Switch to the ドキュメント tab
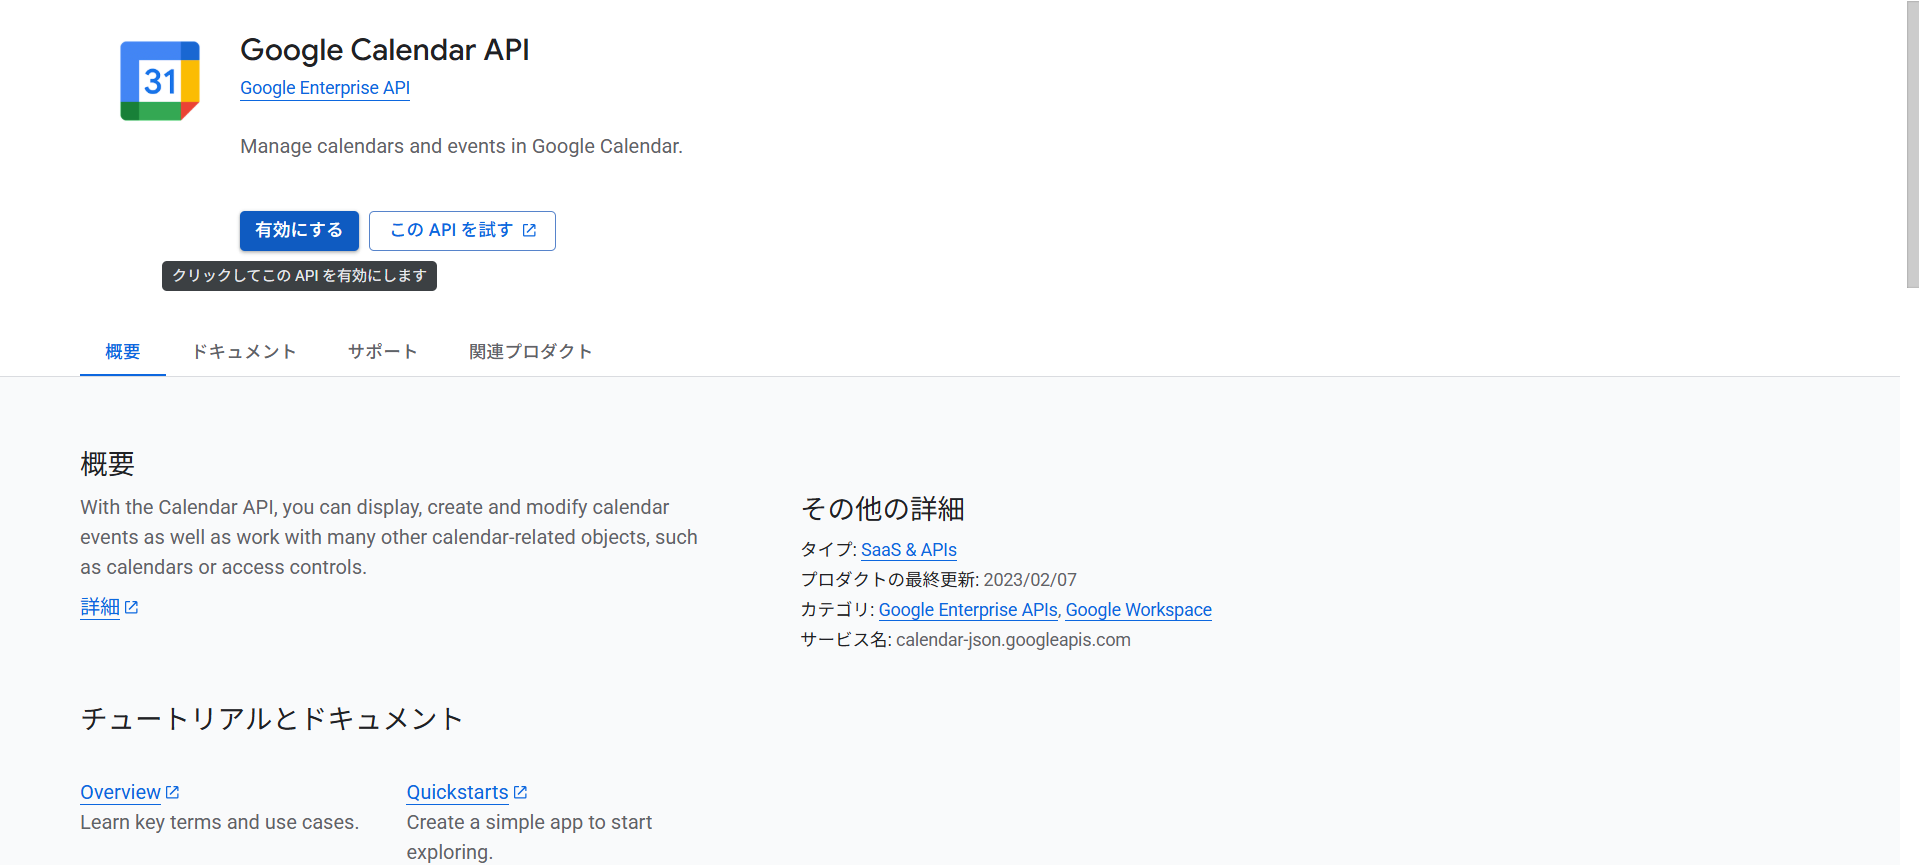The height and width of the screenshot is (865, 1920). coord(244,352)
